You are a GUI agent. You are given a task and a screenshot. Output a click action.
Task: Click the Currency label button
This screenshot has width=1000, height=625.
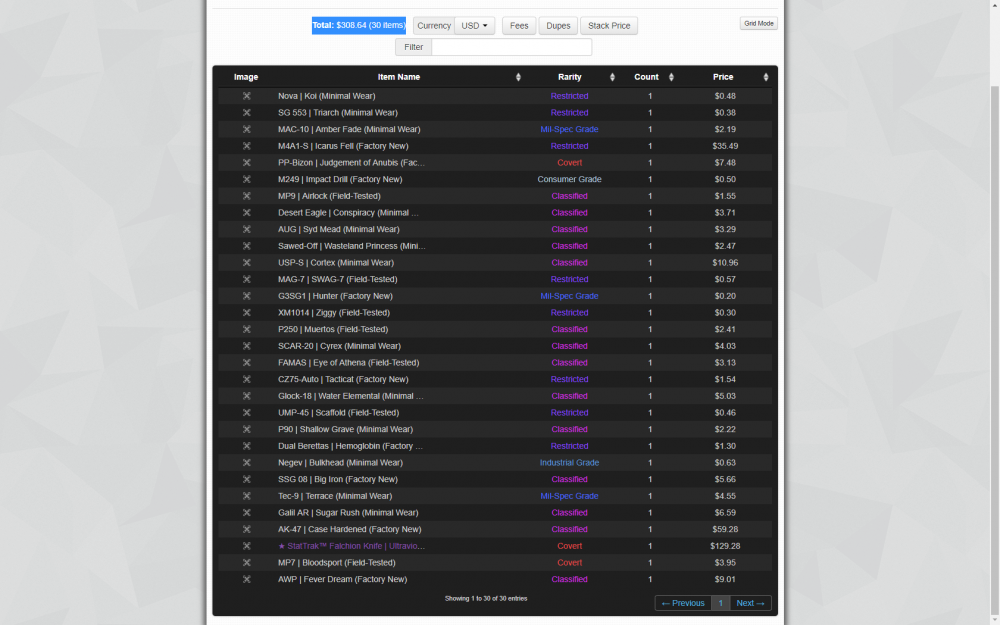pos(434,26)
